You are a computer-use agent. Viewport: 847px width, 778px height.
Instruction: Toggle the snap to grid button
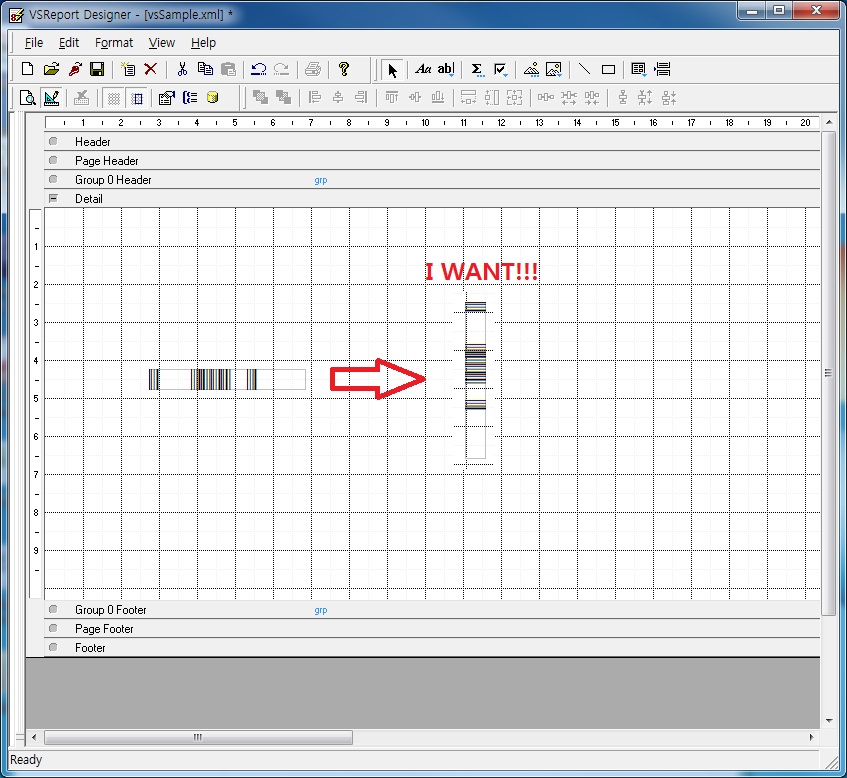pyautogui.click(x=137, y=98)
